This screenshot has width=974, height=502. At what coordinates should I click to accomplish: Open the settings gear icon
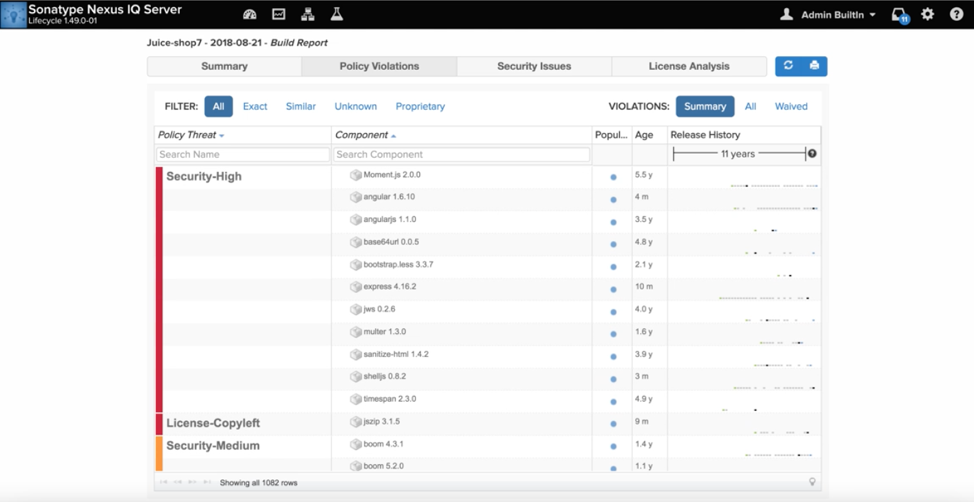tap(927, 15)
